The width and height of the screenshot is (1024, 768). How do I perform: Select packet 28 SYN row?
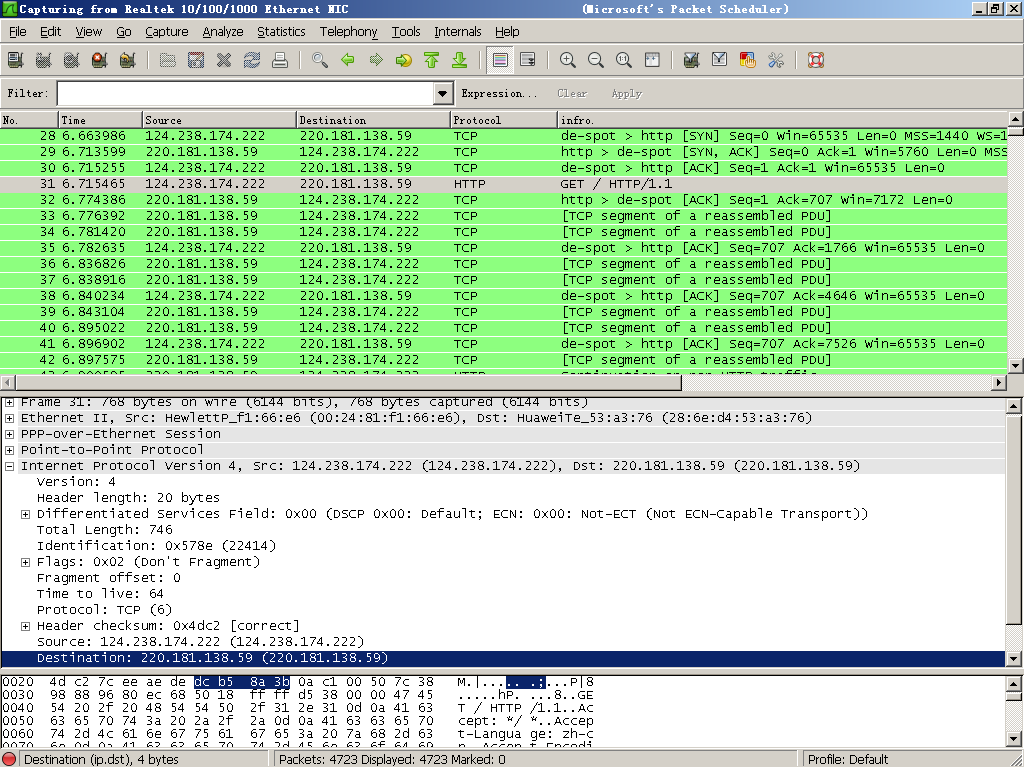504,136
